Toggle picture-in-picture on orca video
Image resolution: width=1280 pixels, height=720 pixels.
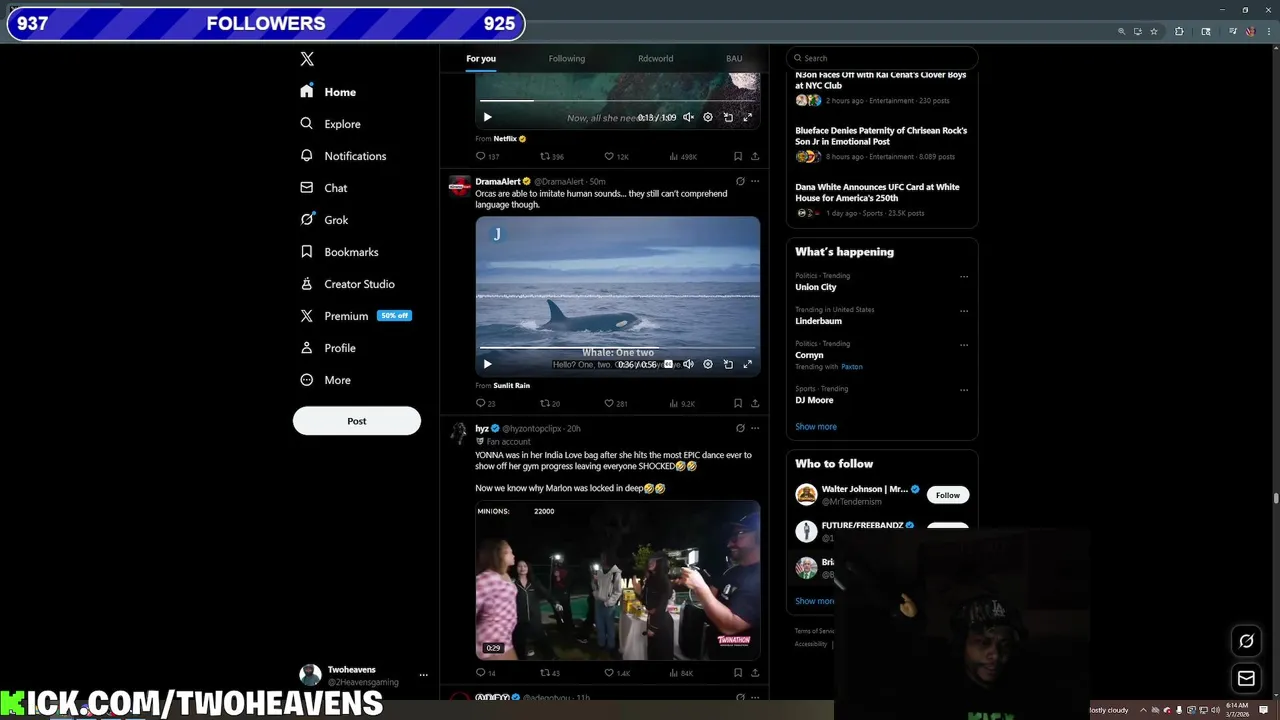click(728, 364)
